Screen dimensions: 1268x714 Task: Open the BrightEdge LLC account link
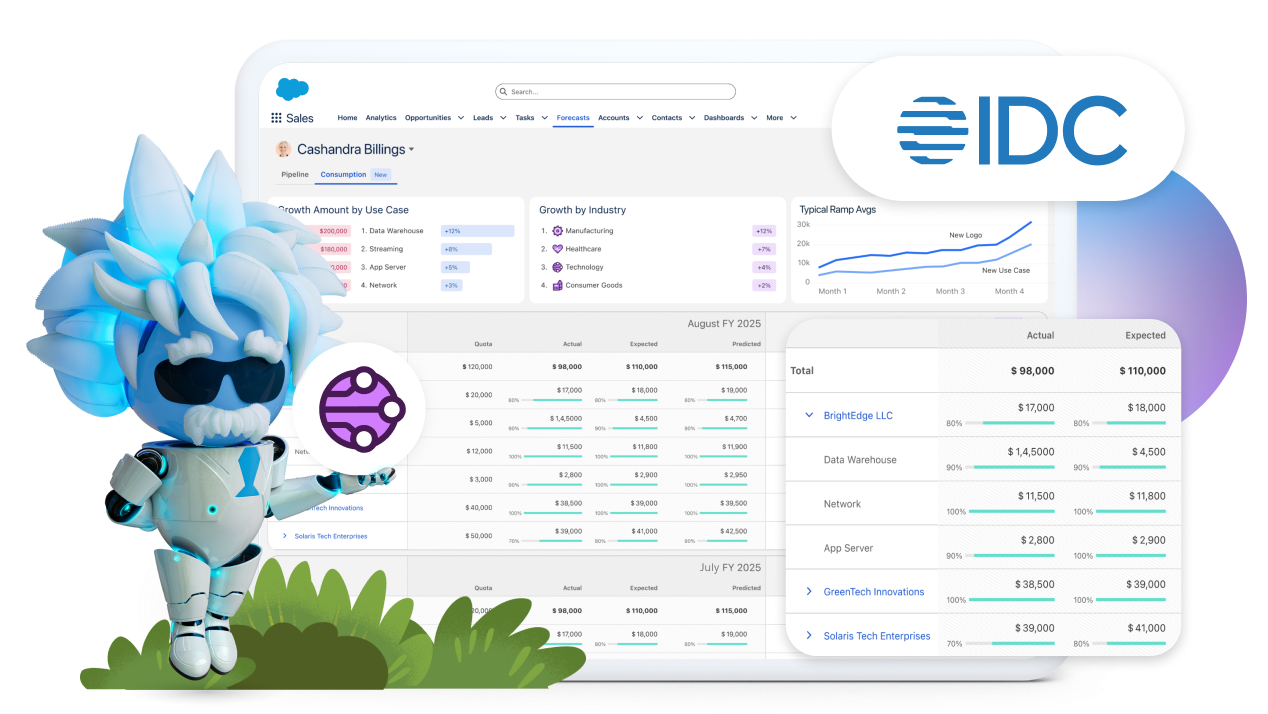click(858, 416)
